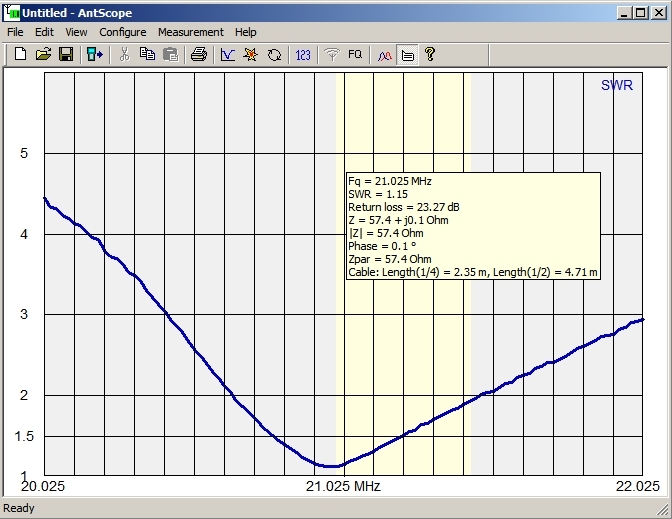Screen dimensions: 672x519
Task: Click the scissors Cut icon
Action: pos(124,54)
